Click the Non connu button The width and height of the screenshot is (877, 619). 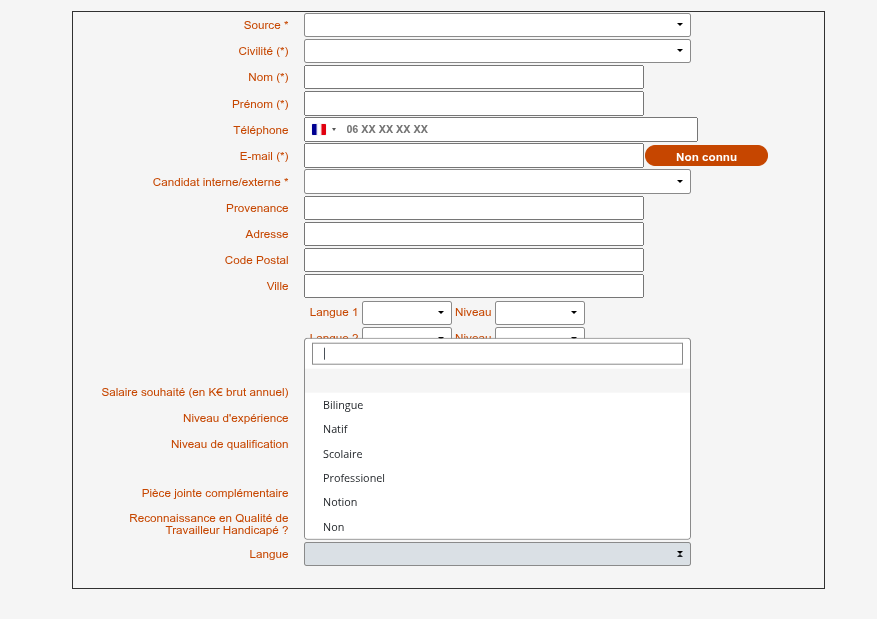tap(706, 156)
